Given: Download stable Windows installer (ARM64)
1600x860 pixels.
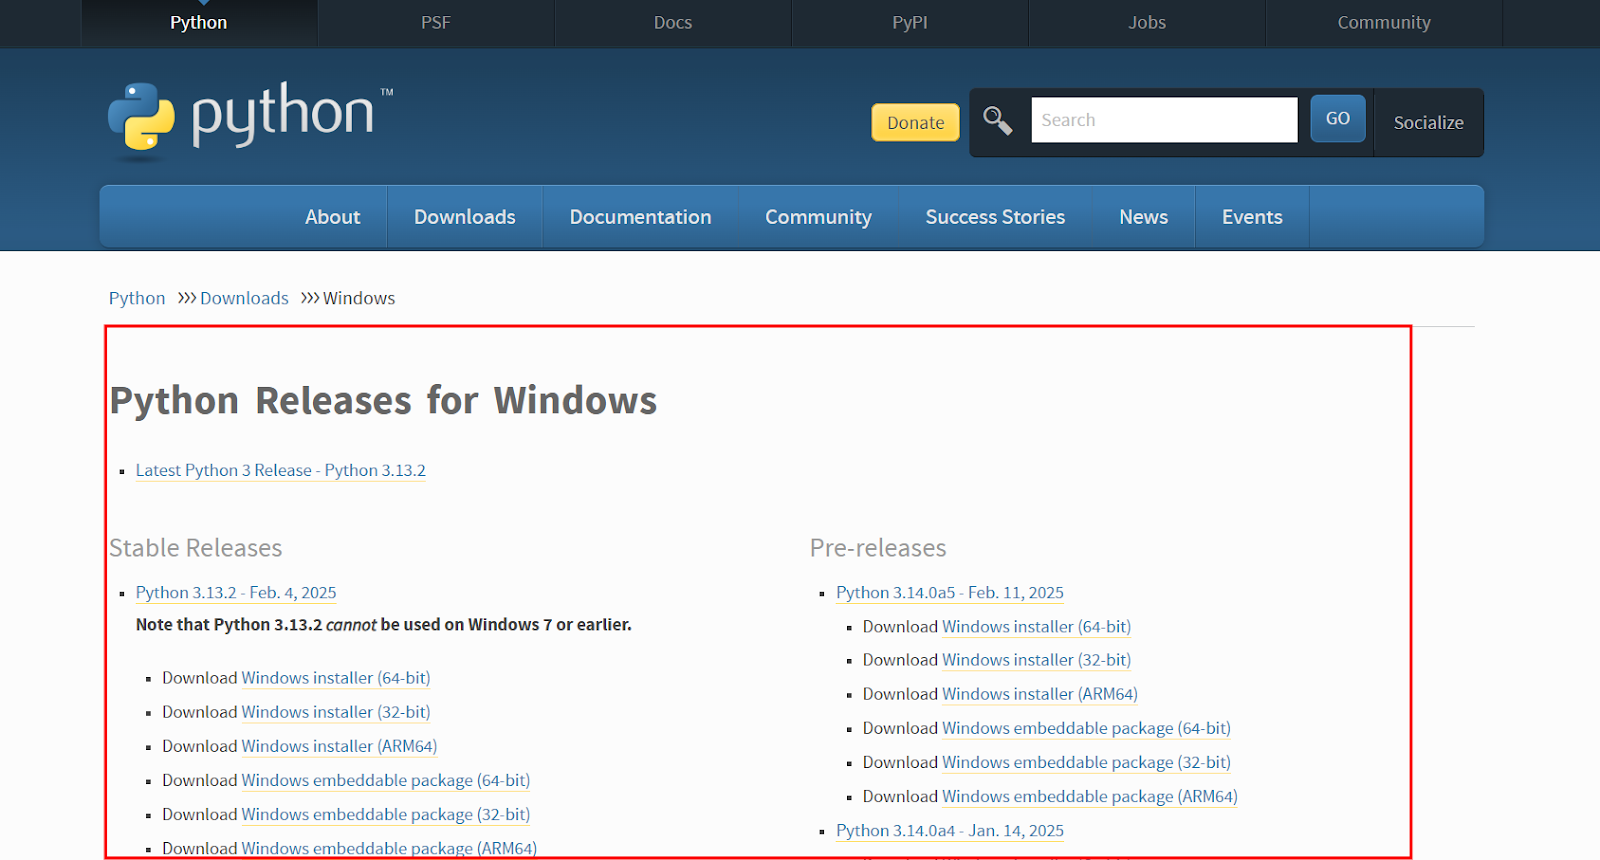Looking at the screenshot, I should [339, 746].
